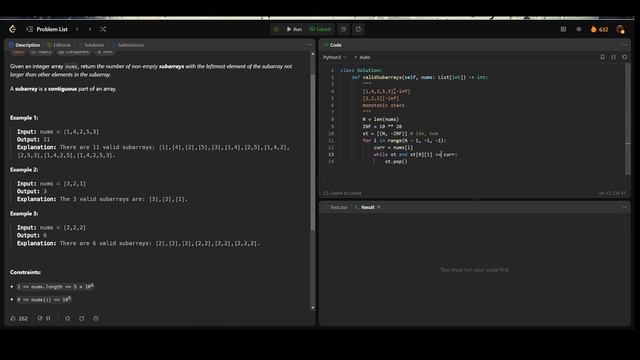This screenshot has height=360, width=640.
Task: Run the code with the Run button
Action: (x=294, y=29)
